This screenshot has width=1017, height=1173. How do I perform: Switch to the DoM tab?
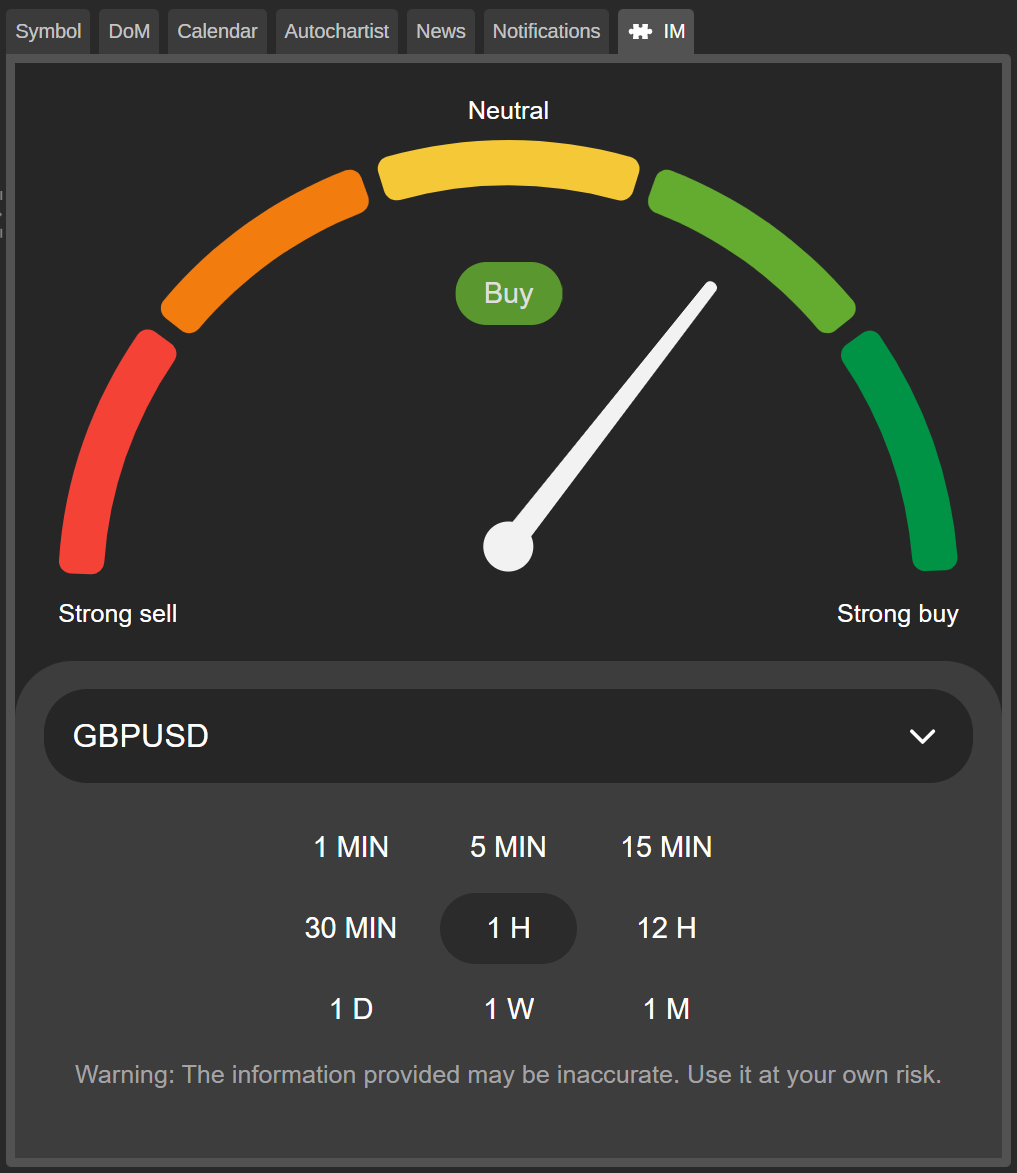click(x=129, y=32)
